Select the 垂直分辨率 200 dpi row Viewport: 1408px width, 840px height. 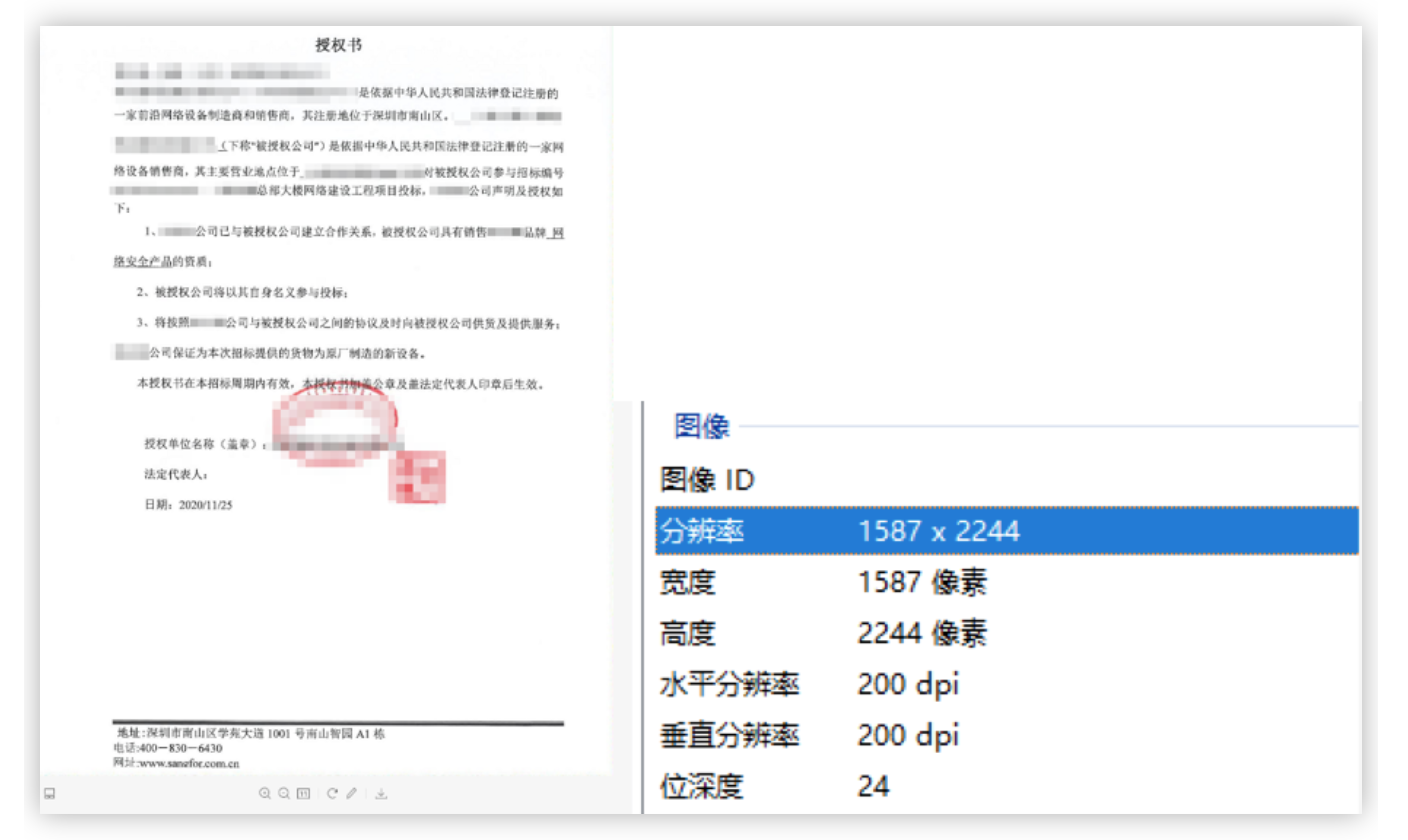click(x=1007, y=735)
